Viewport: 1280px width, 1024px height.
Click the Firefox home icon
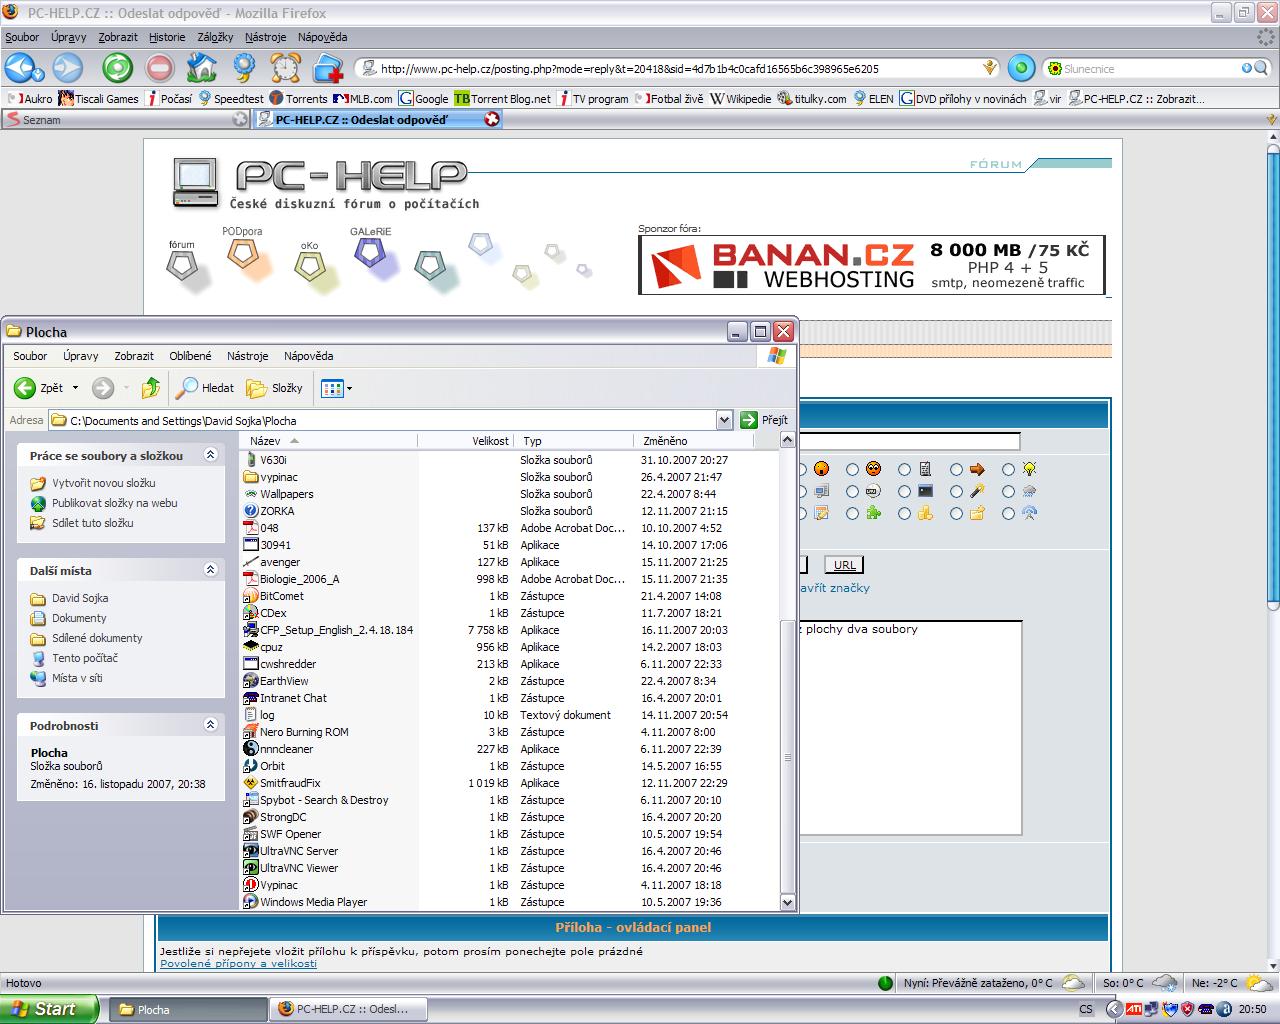[x=202, y=68]
